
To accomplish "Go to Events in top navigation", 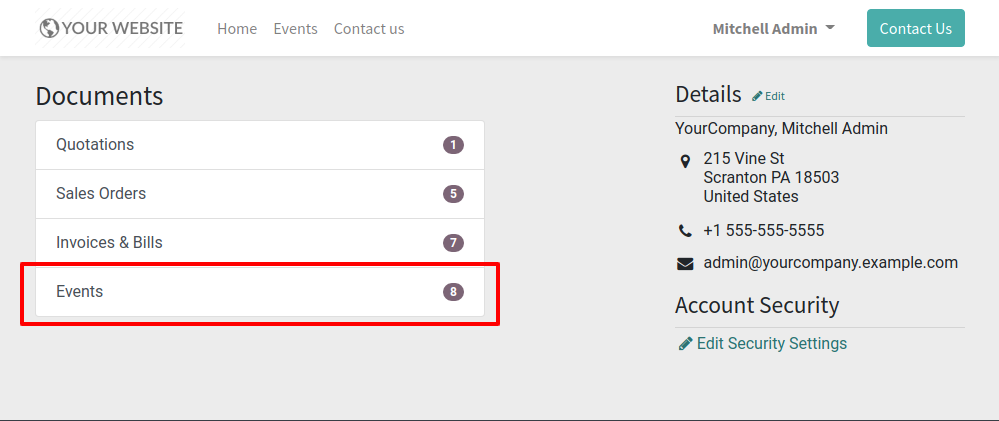I will (x=296, y=29).
